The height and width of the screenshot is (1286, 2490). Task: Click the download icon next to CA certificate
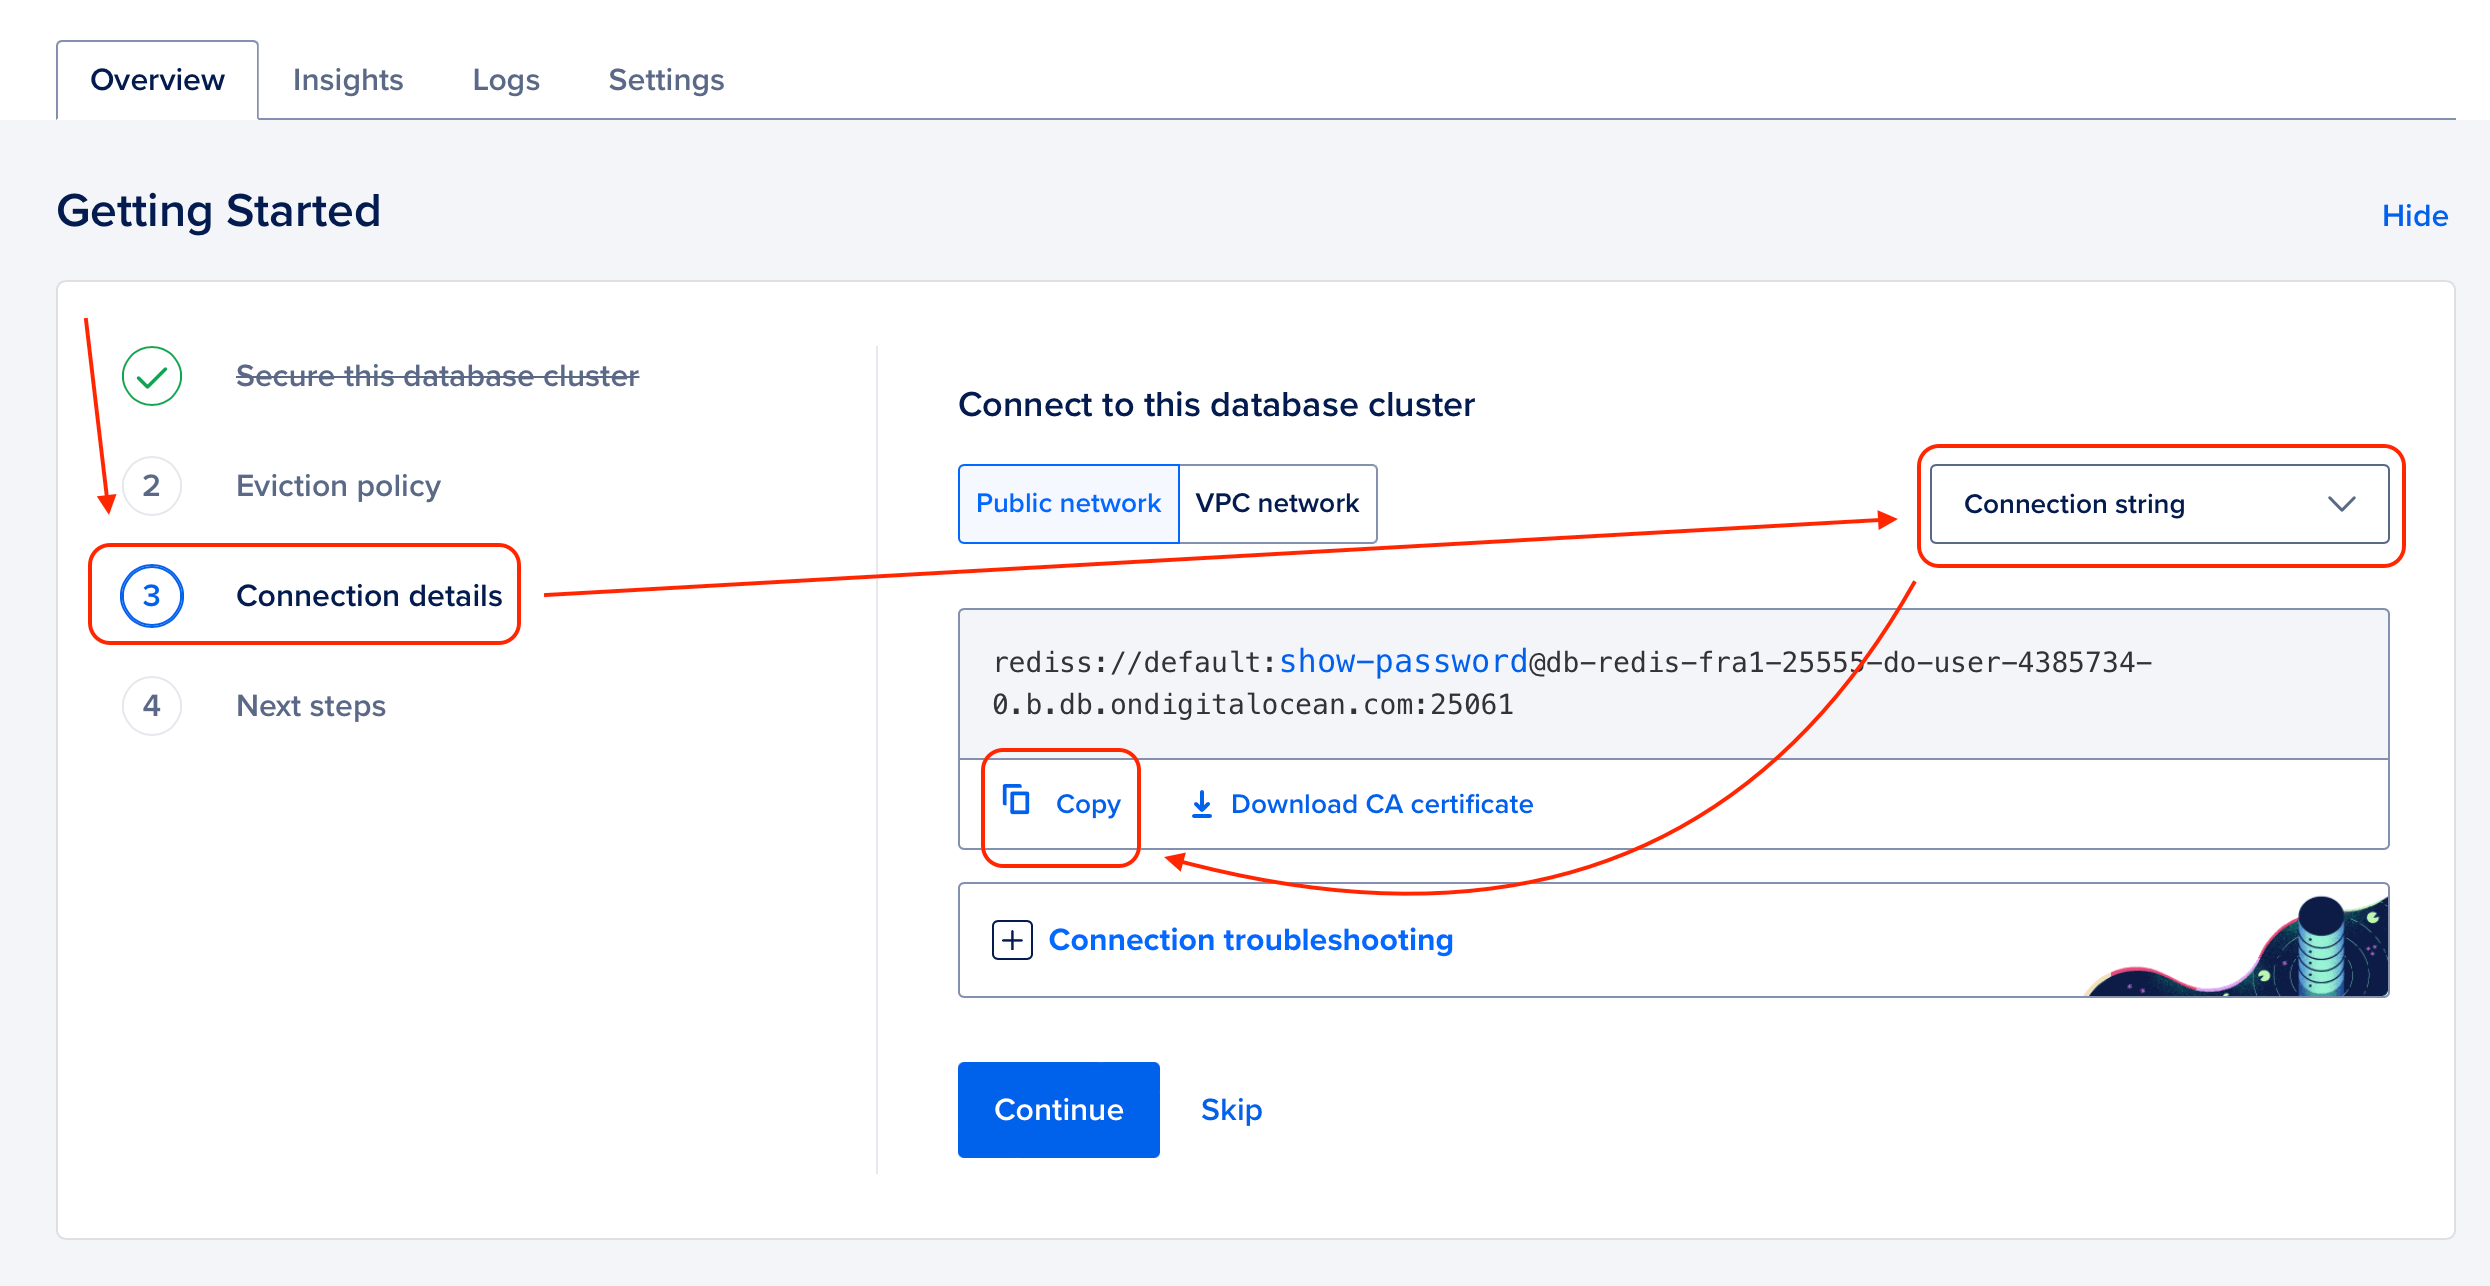click(1200, 803)
